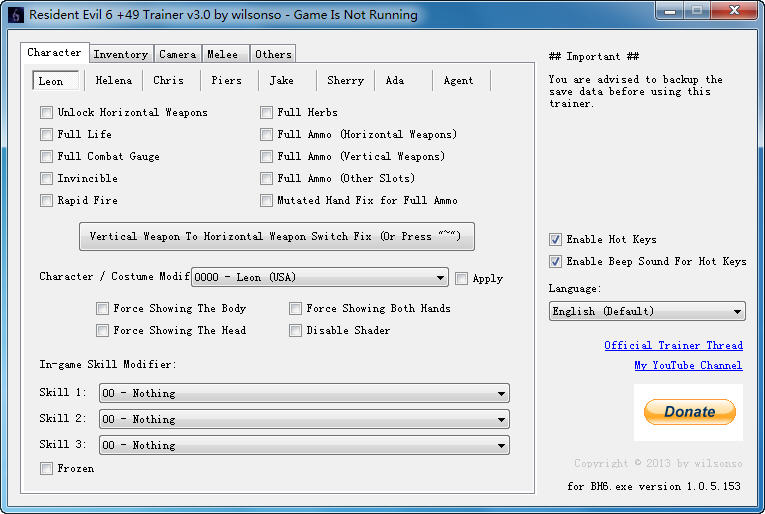Check the Rapid Fire option
Image resolution: width=765 pixels, height=514 pixels.
click(x=46, y=200)
